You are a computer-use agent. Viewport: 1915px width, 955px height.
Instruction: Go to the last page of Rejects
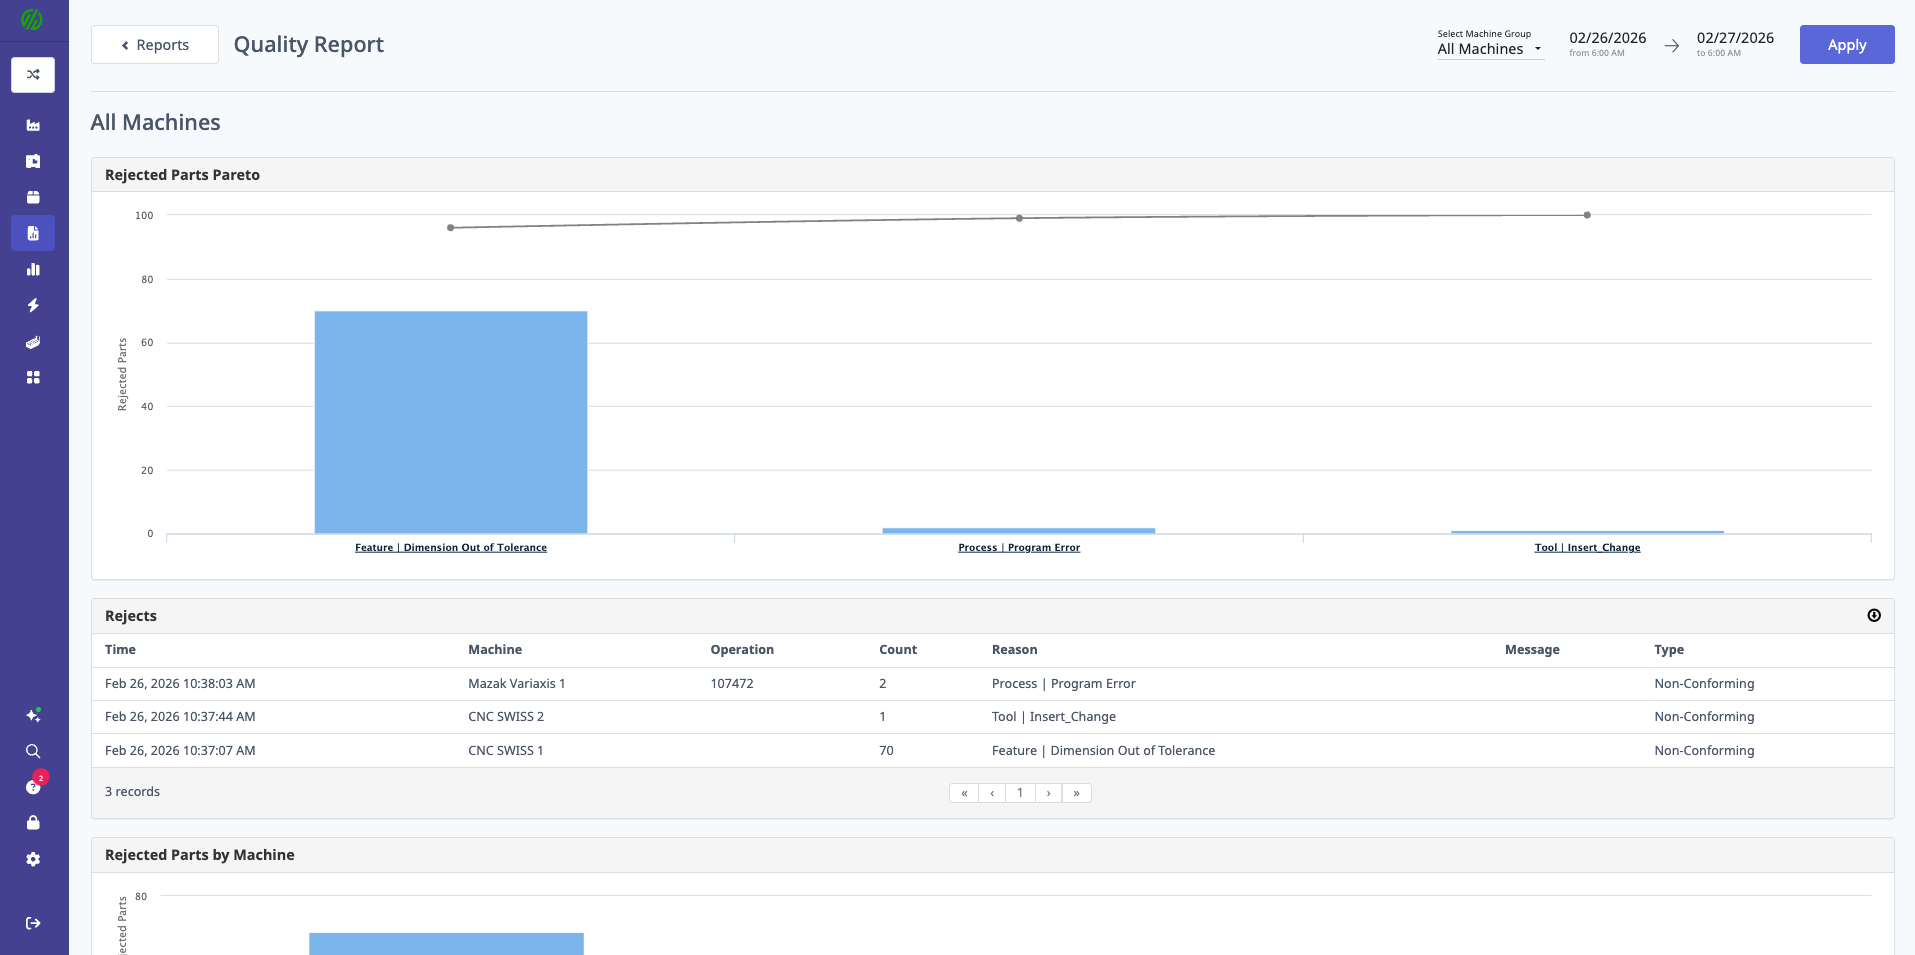1076,793
